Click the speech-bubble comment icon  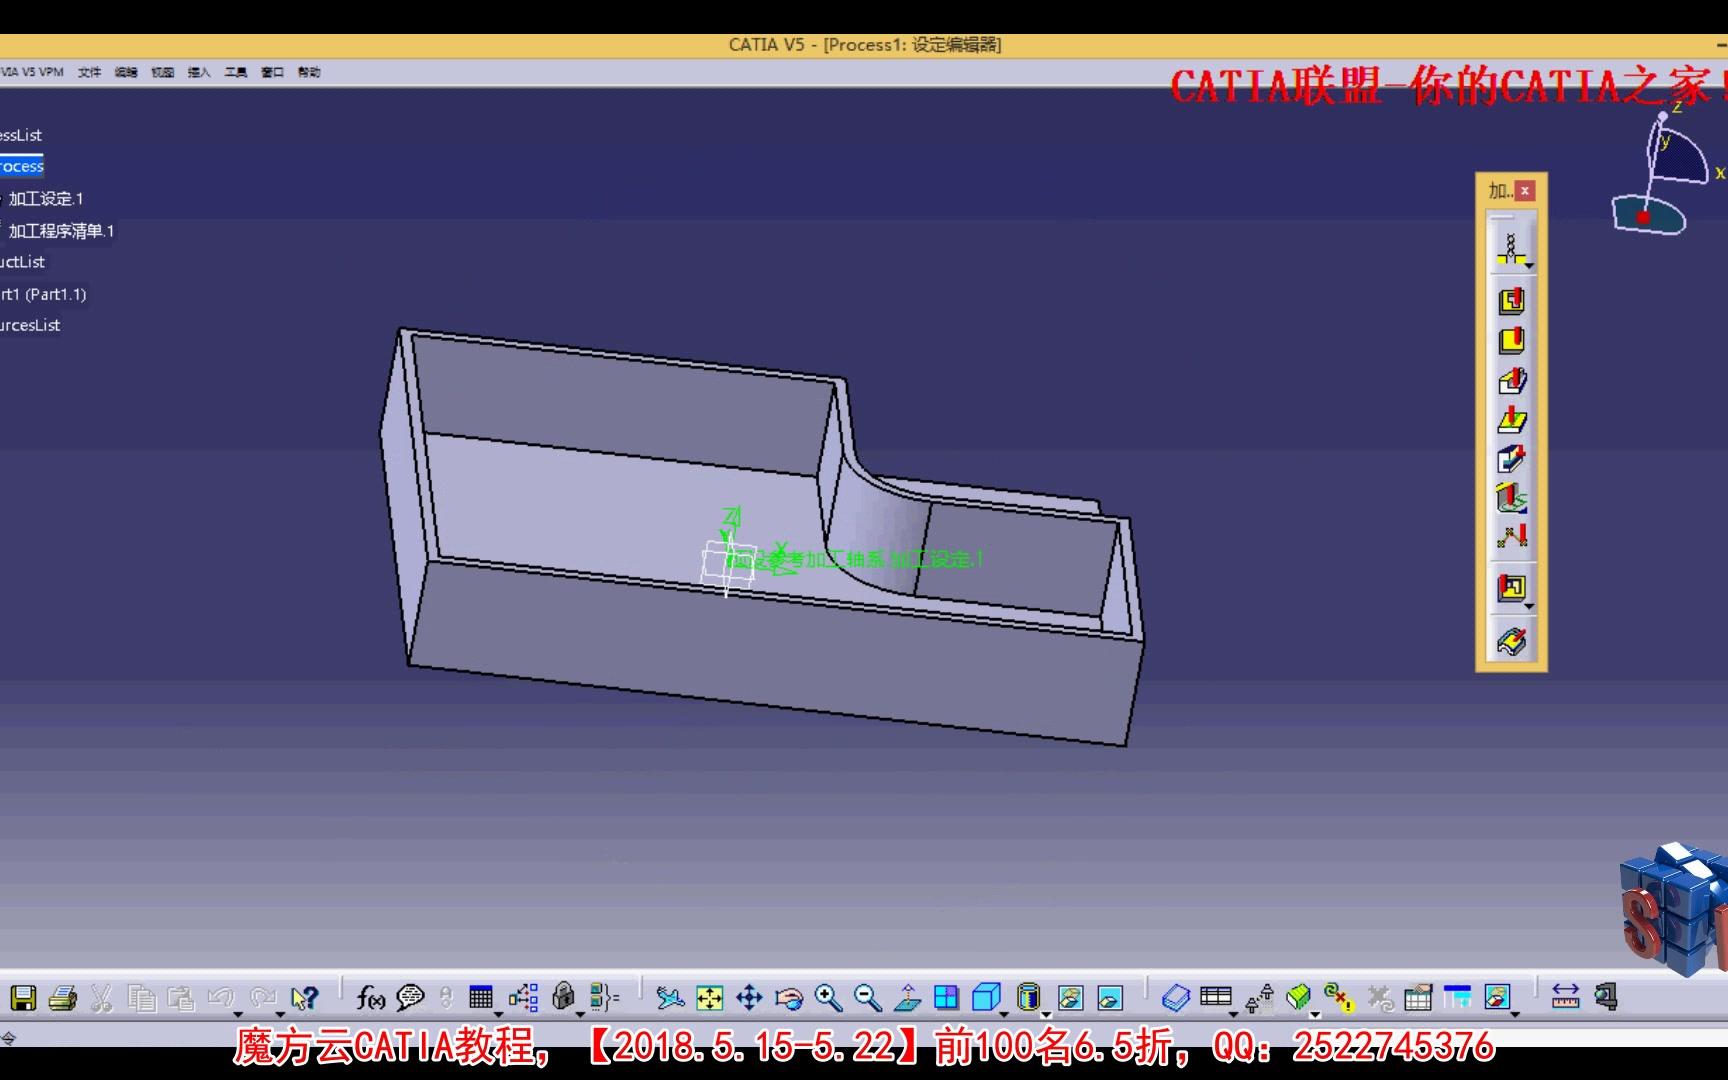pos(410,997)
